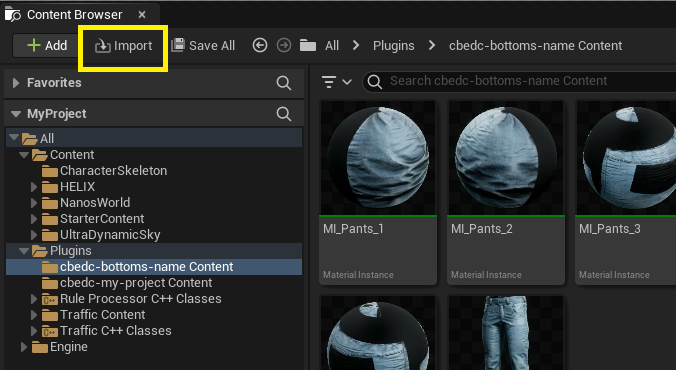Save all assets with Save All

pyautogui.click(x=203, y=46)
